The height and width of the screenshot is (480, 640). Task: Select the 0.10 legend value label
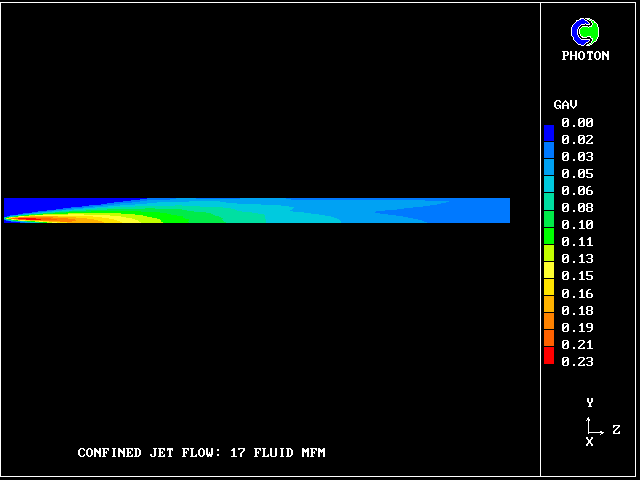tap(577, 225)
